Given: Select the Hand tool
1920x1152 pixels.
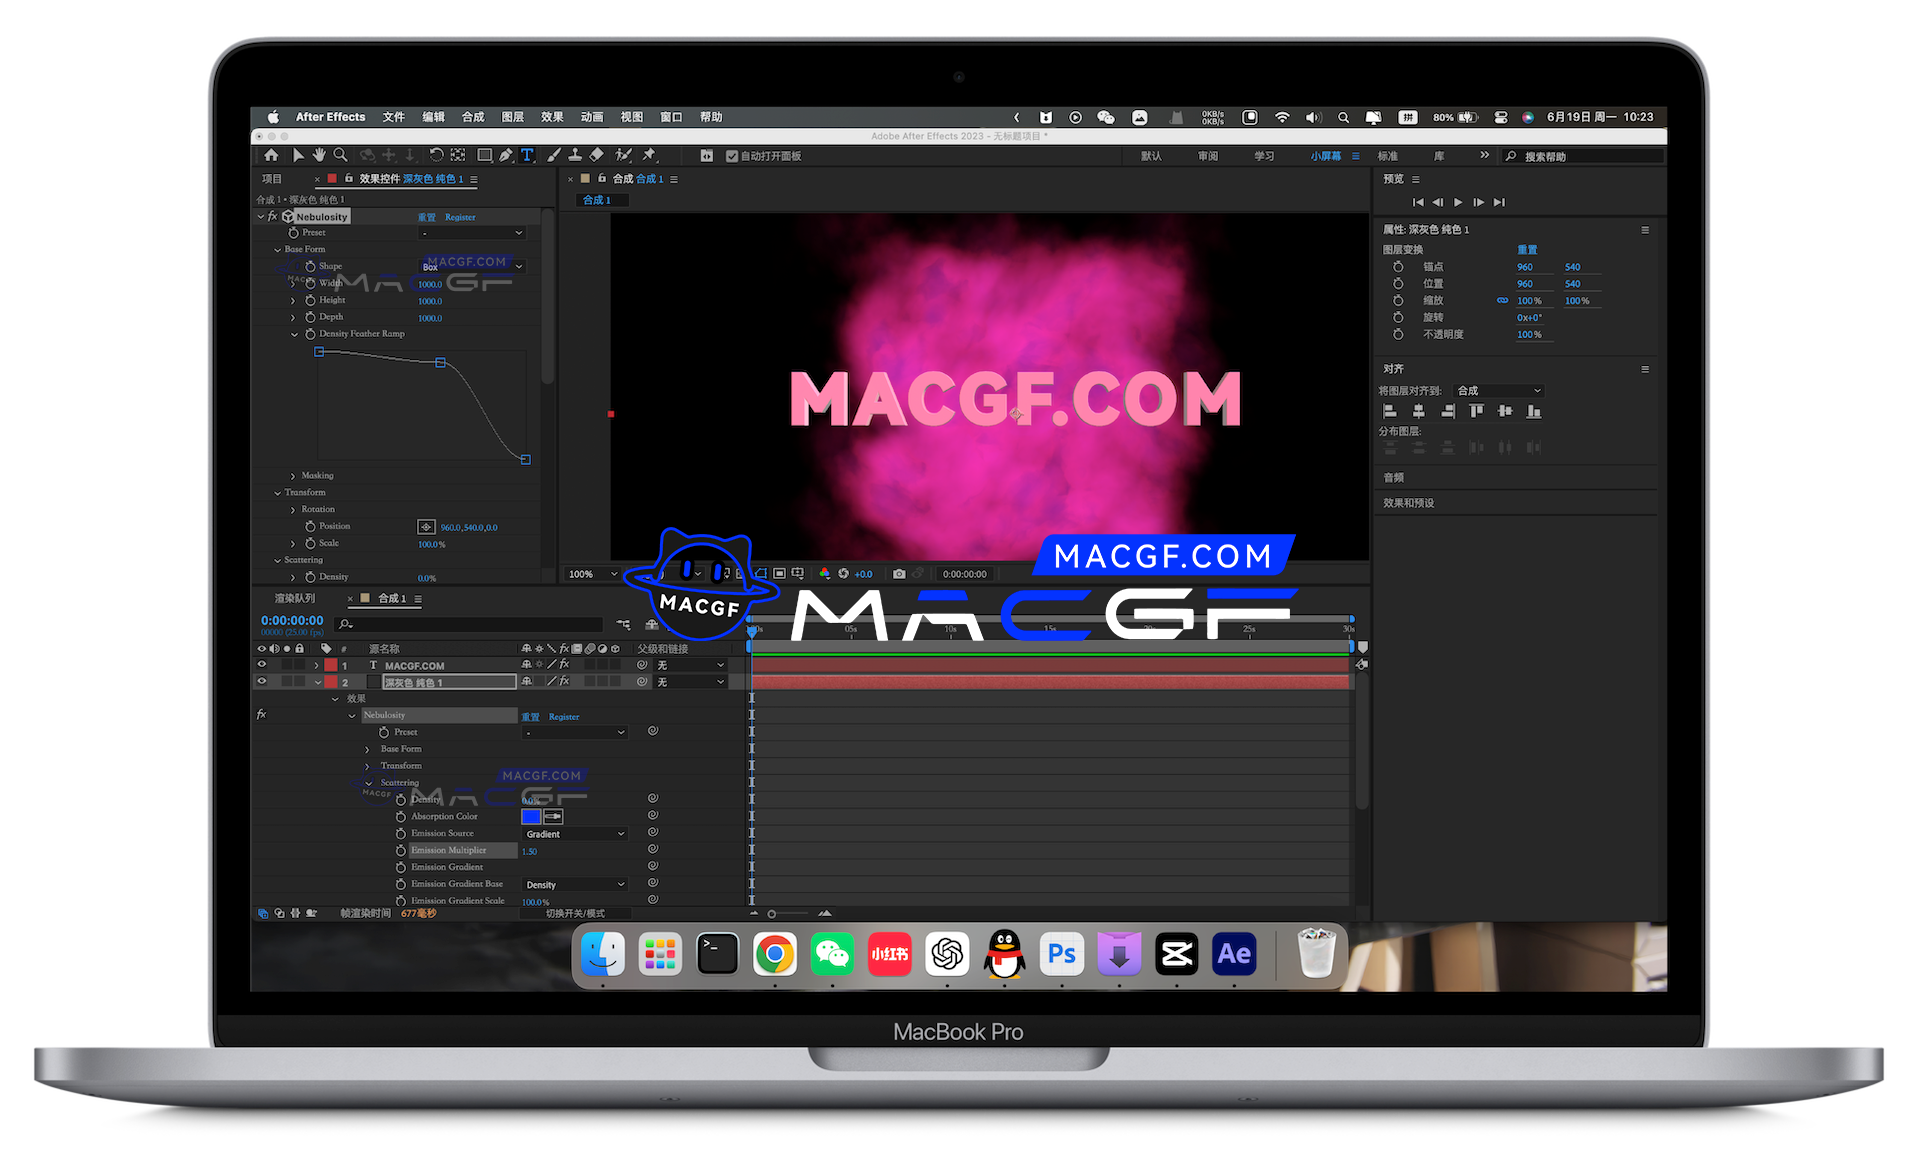Looking at the screenshot, I should click(320, 155).
